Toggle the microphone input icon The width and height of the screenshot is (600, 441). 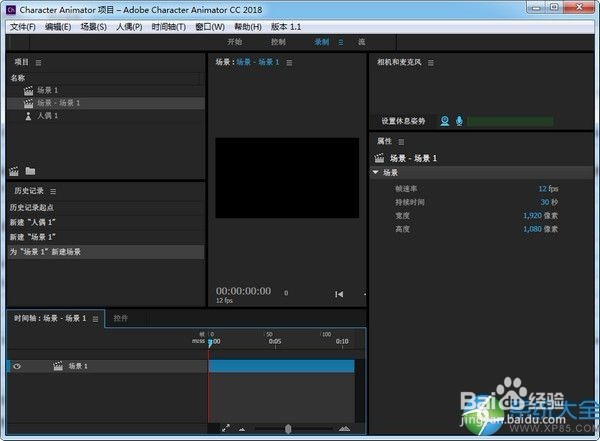click(x=459, y=121)
